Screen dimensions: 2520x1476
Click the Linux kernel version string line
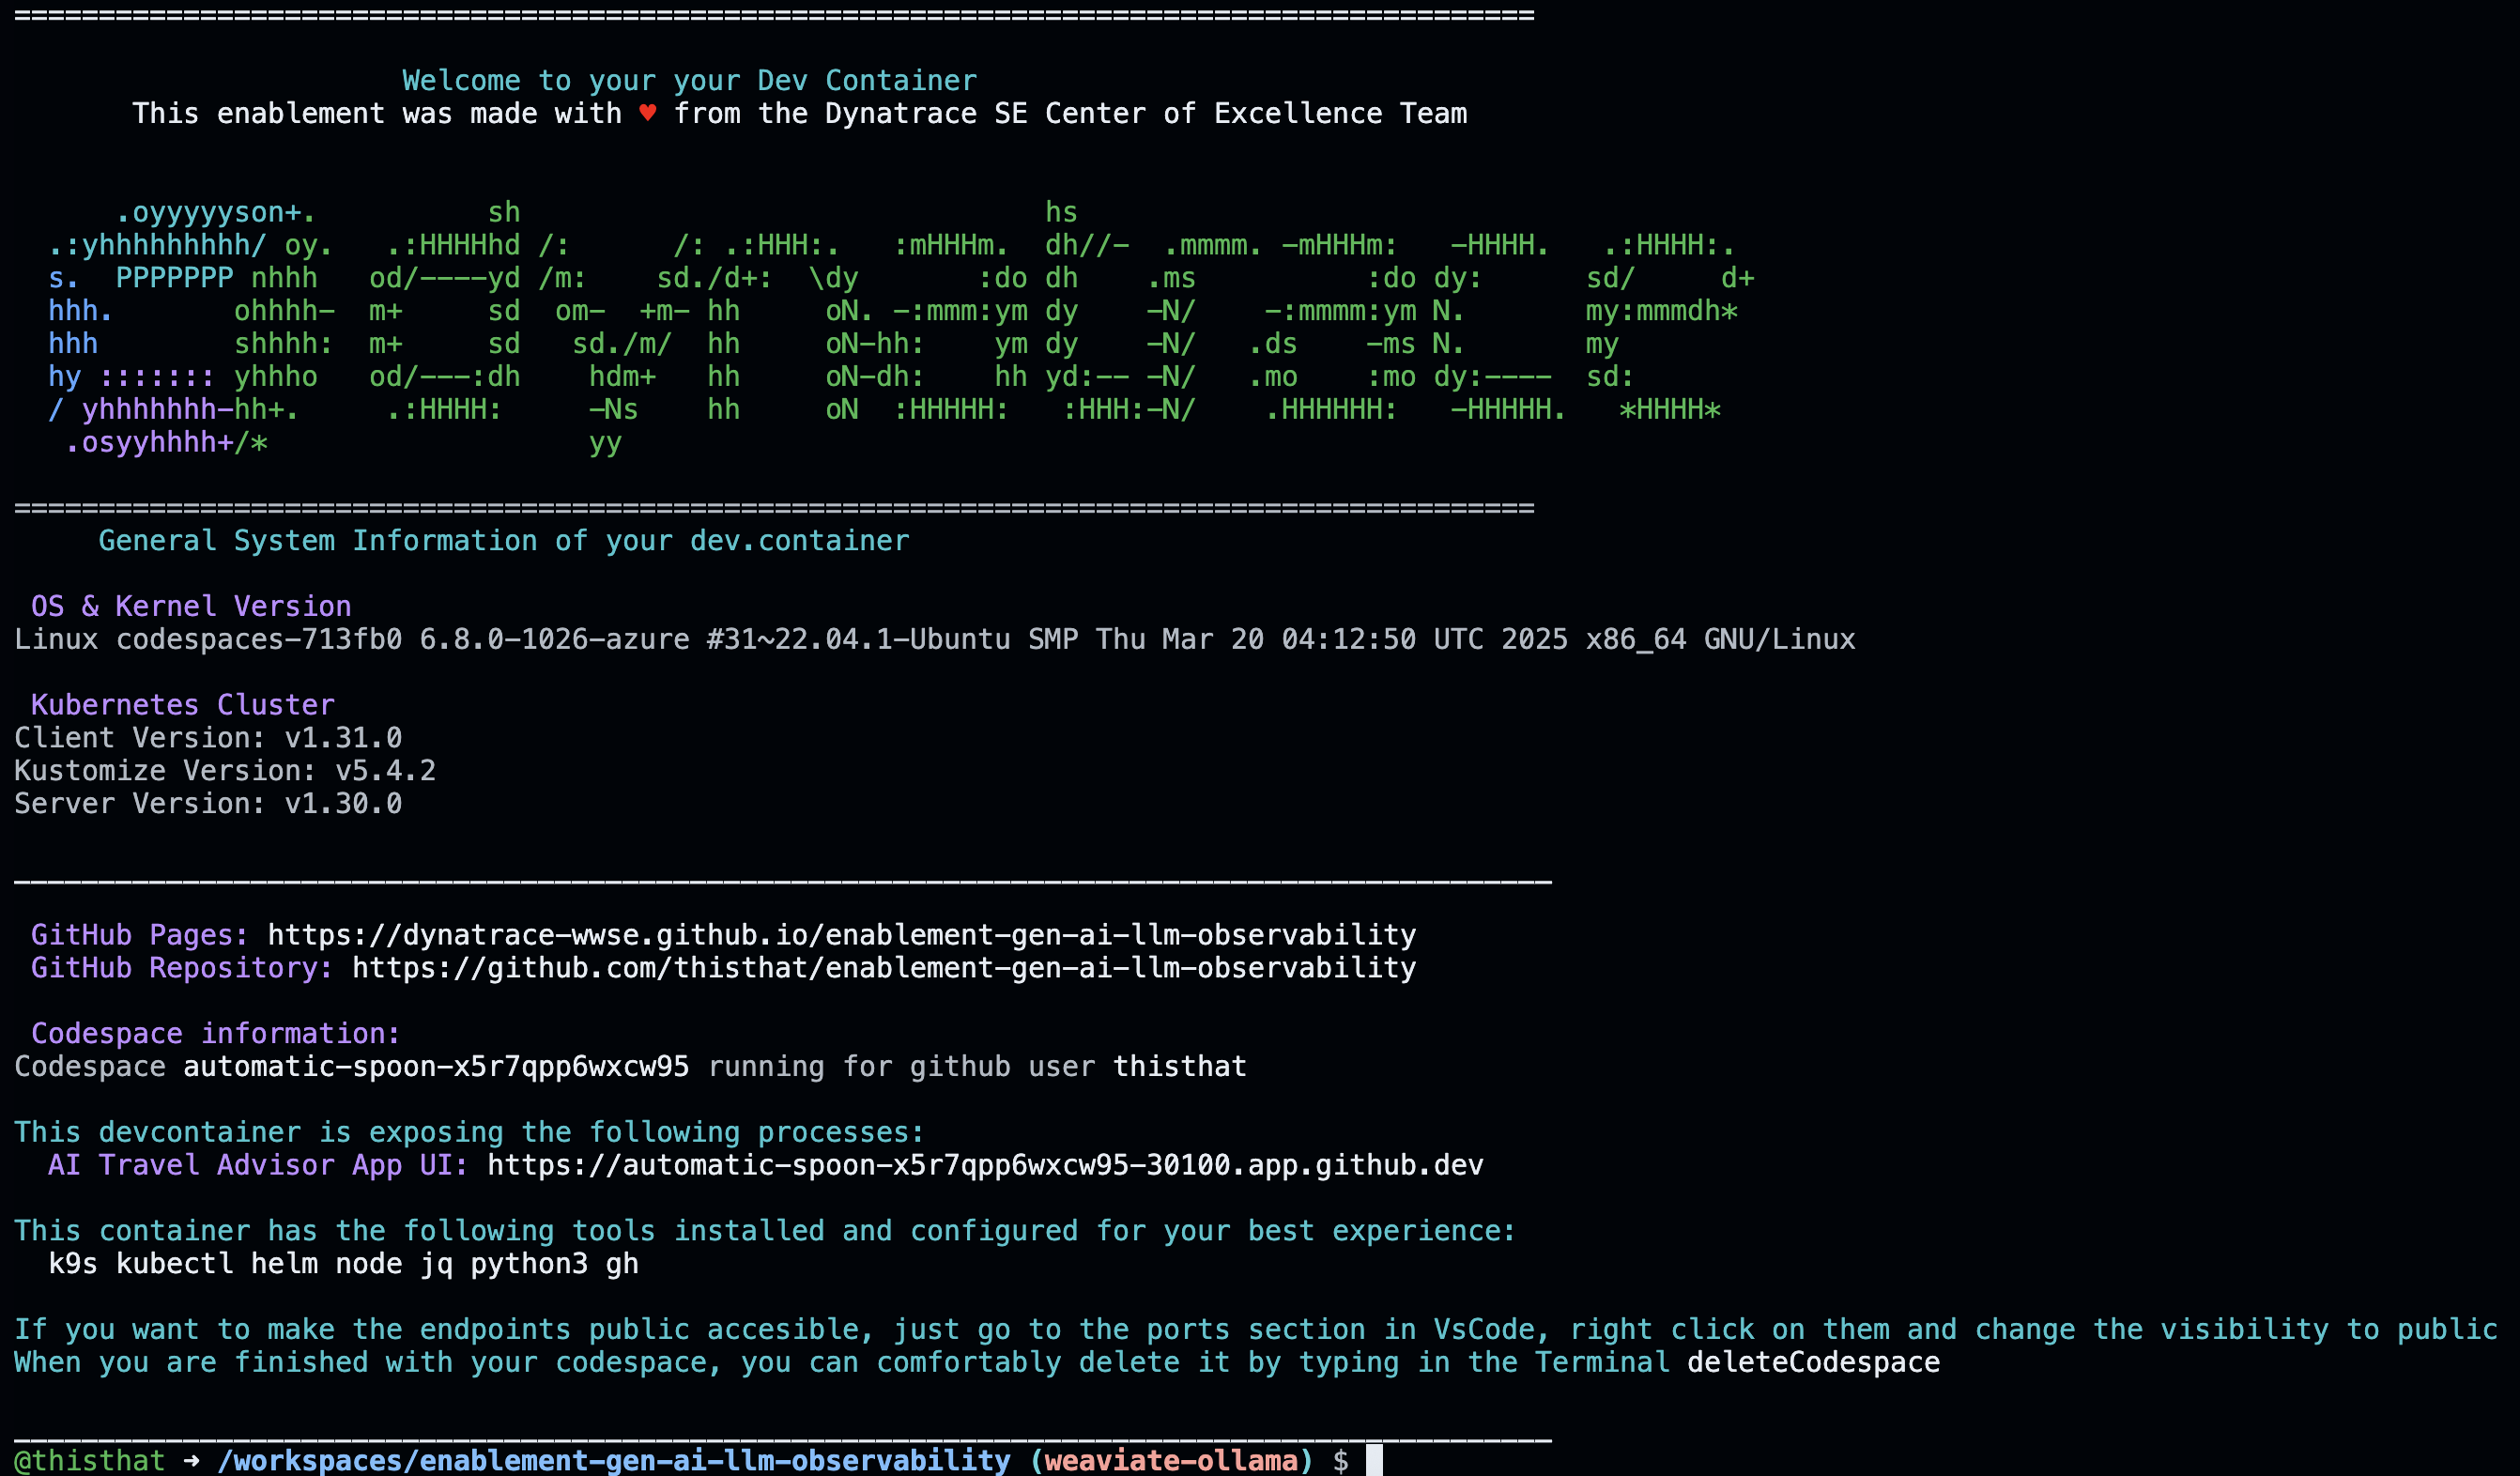(935, 639)
